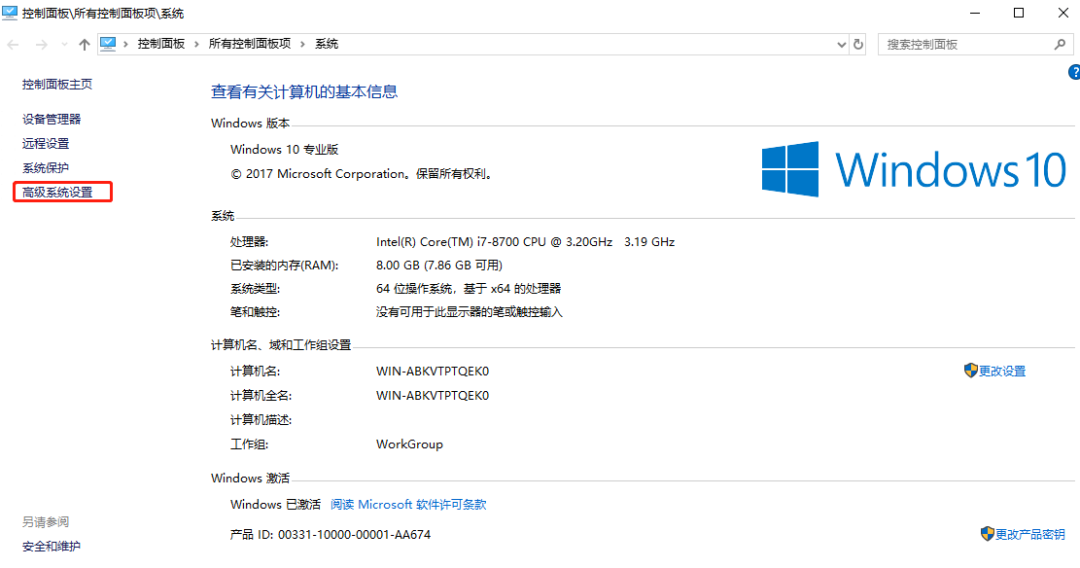Click product ID 00331-10000-00001-AA674

tap(355, 534)
